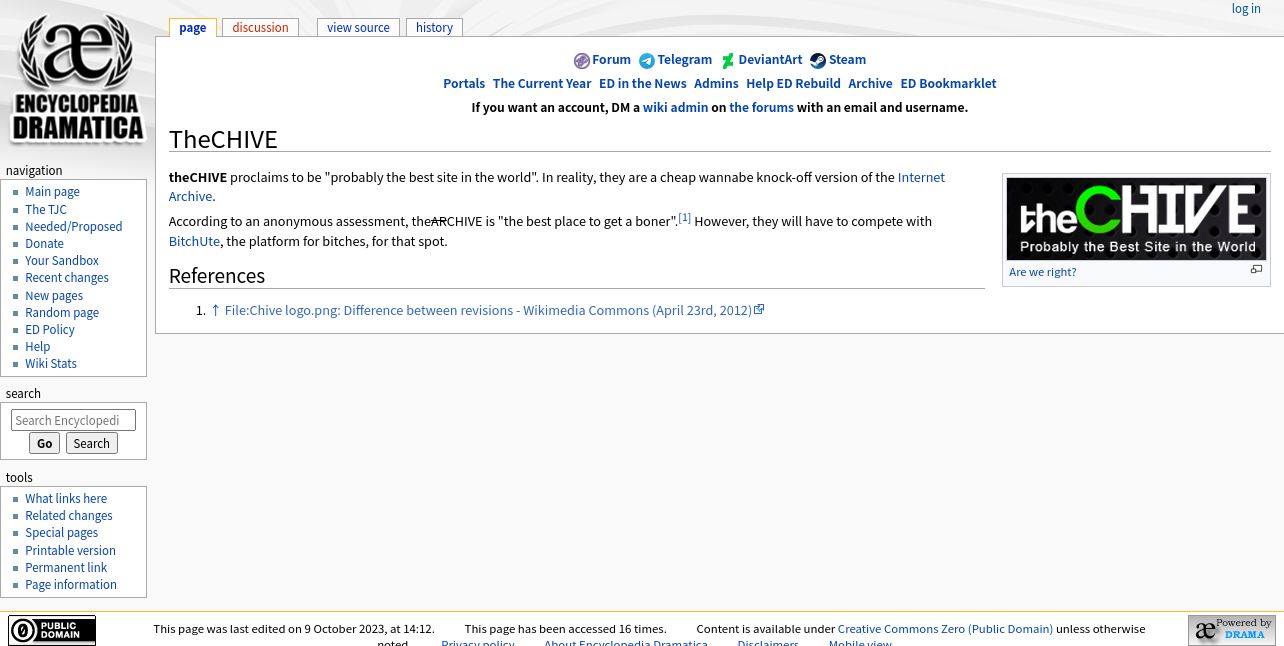Viewport: 1284px width, 646px height.
Task: Open ED in the News link
Action: [x=643, y=84]
